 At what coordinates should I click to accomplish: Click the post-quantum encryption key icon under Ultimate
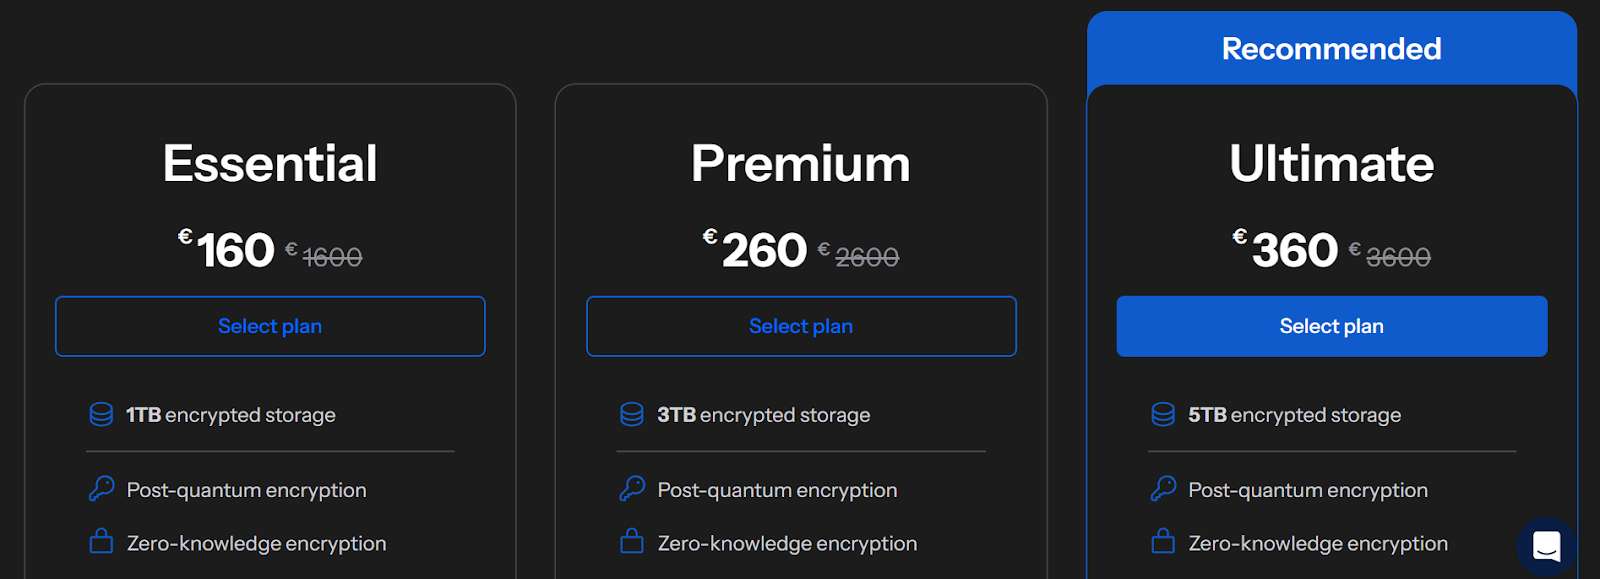point(1162,489)
